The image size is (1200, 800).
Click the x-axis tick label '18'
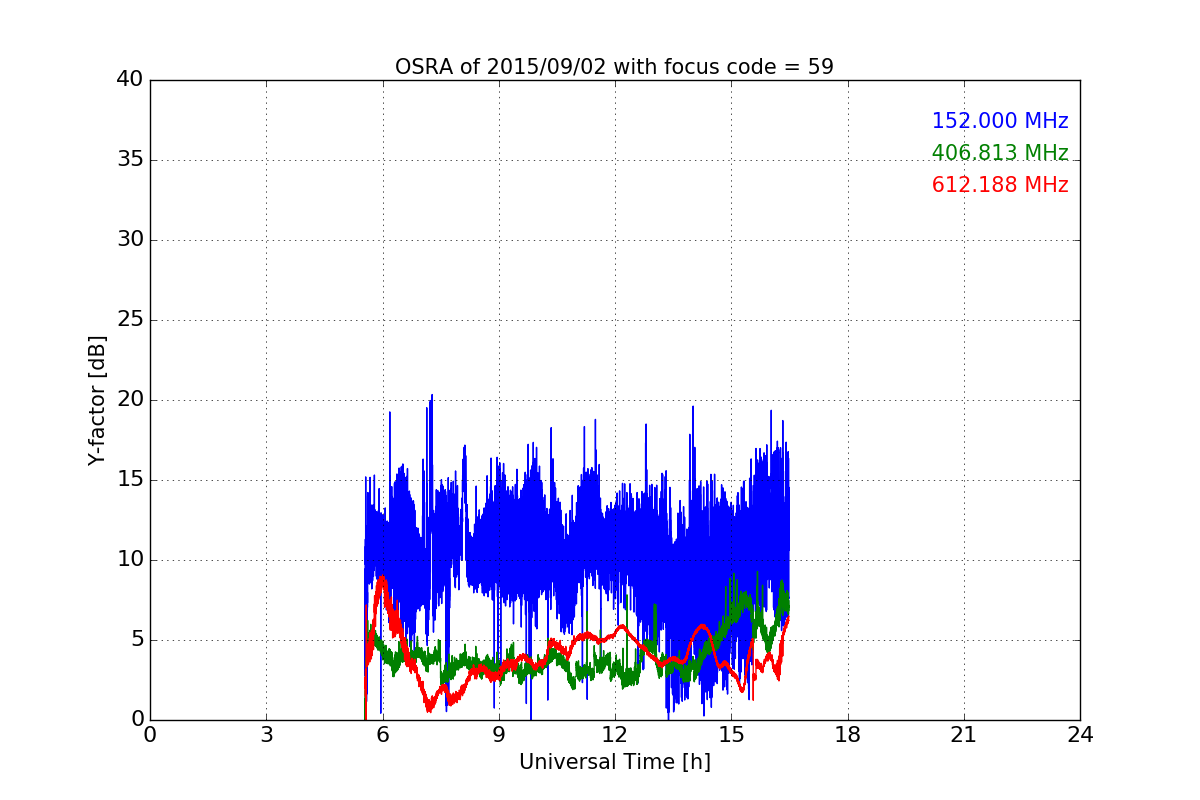pyautogui.click(x=848, y=735)
